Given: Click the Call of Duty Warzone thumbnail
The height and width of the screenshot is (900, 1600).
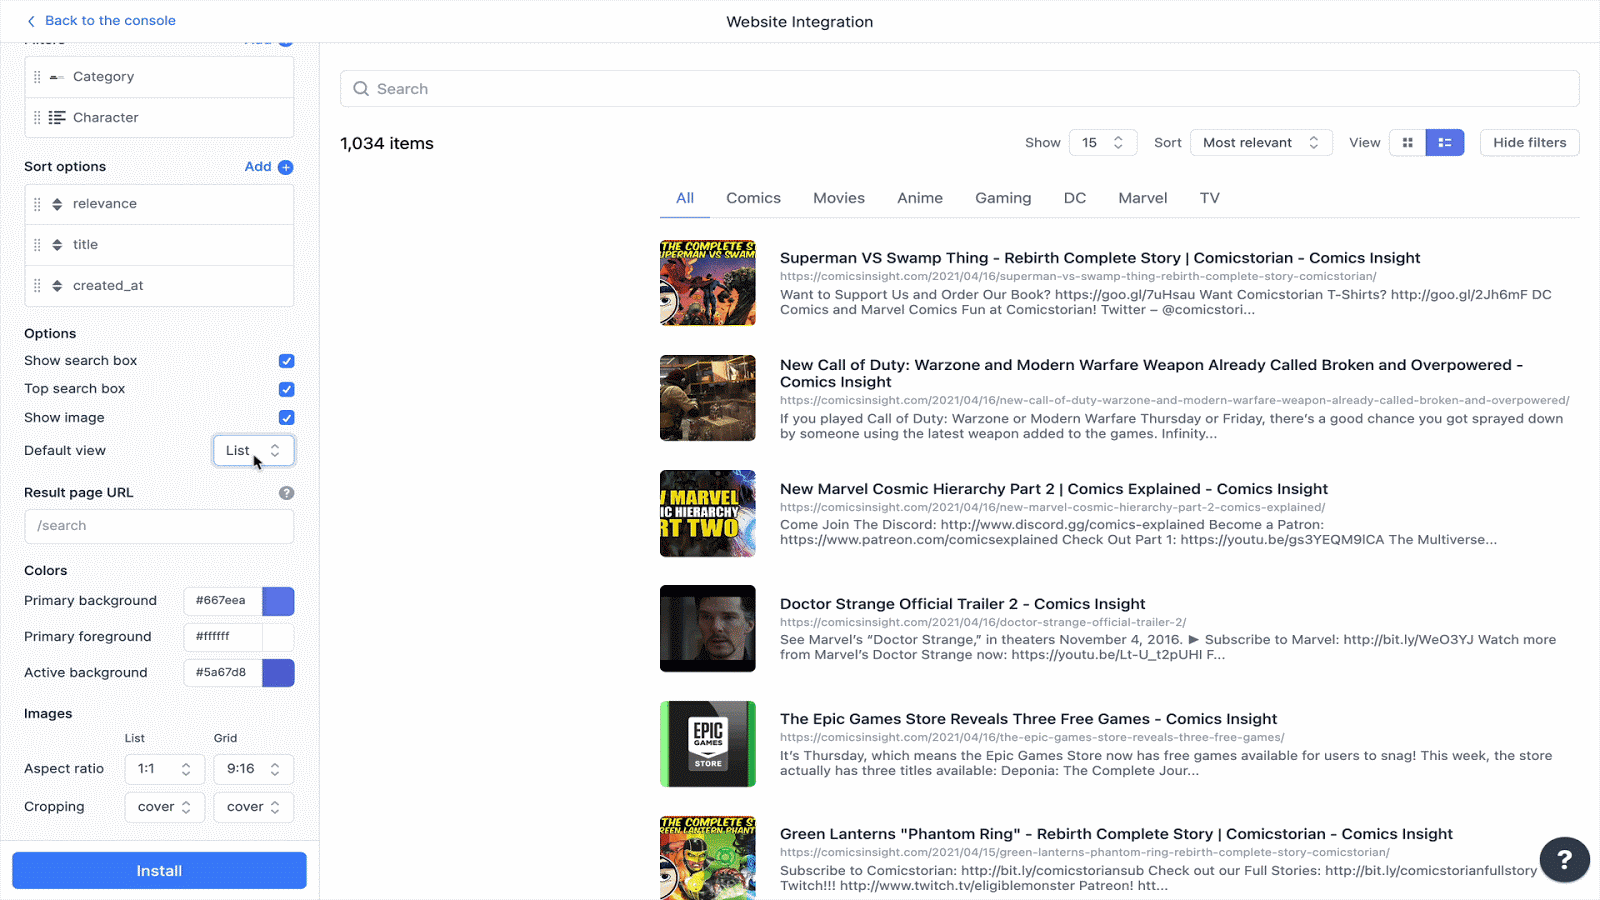Looking at the screenshot, I should point(708,398).
